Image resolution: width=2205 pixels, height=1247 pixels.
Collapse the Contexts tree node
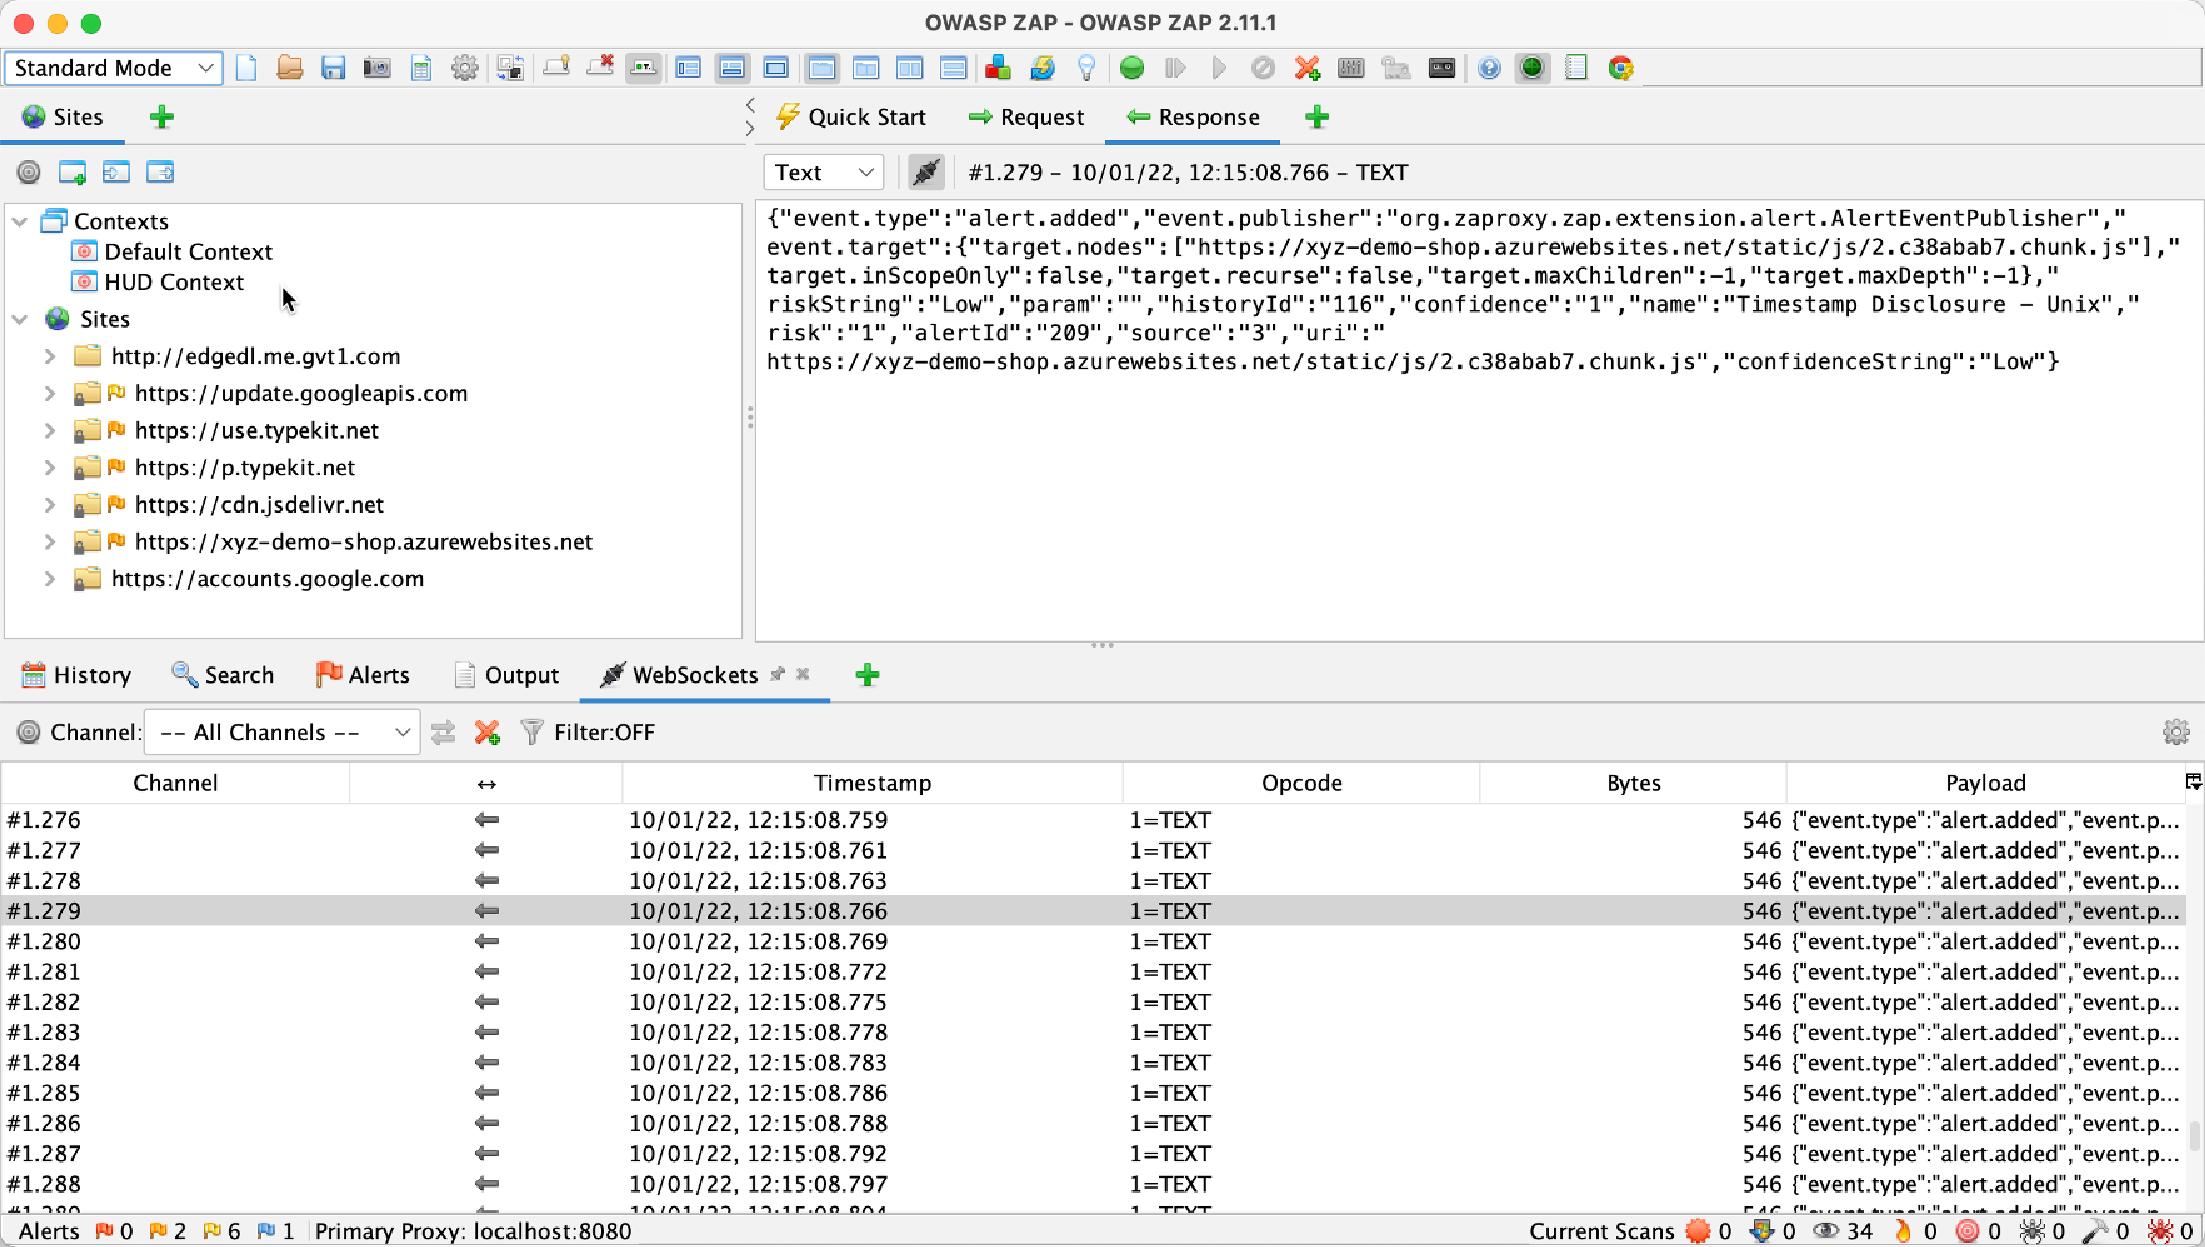coord(20,221)
